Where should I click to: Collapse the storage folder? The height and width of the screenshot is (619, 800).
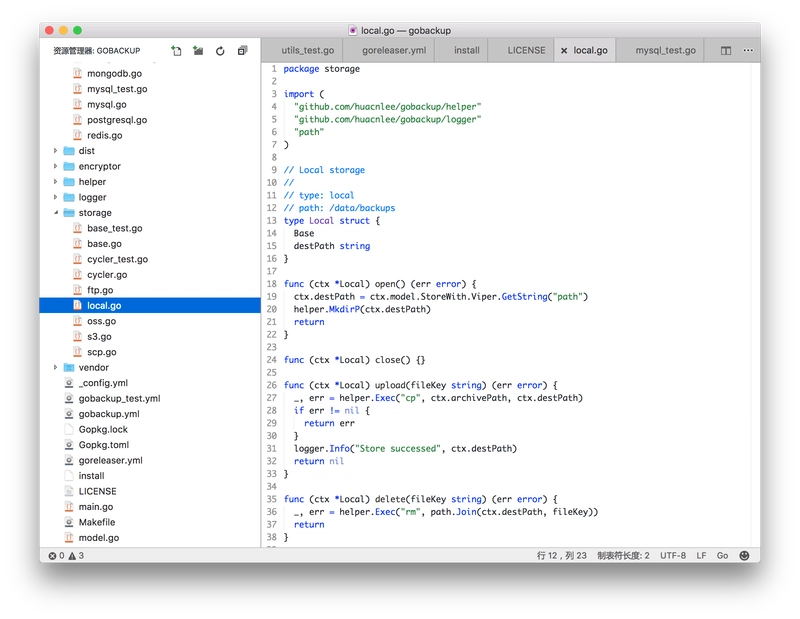55,213
